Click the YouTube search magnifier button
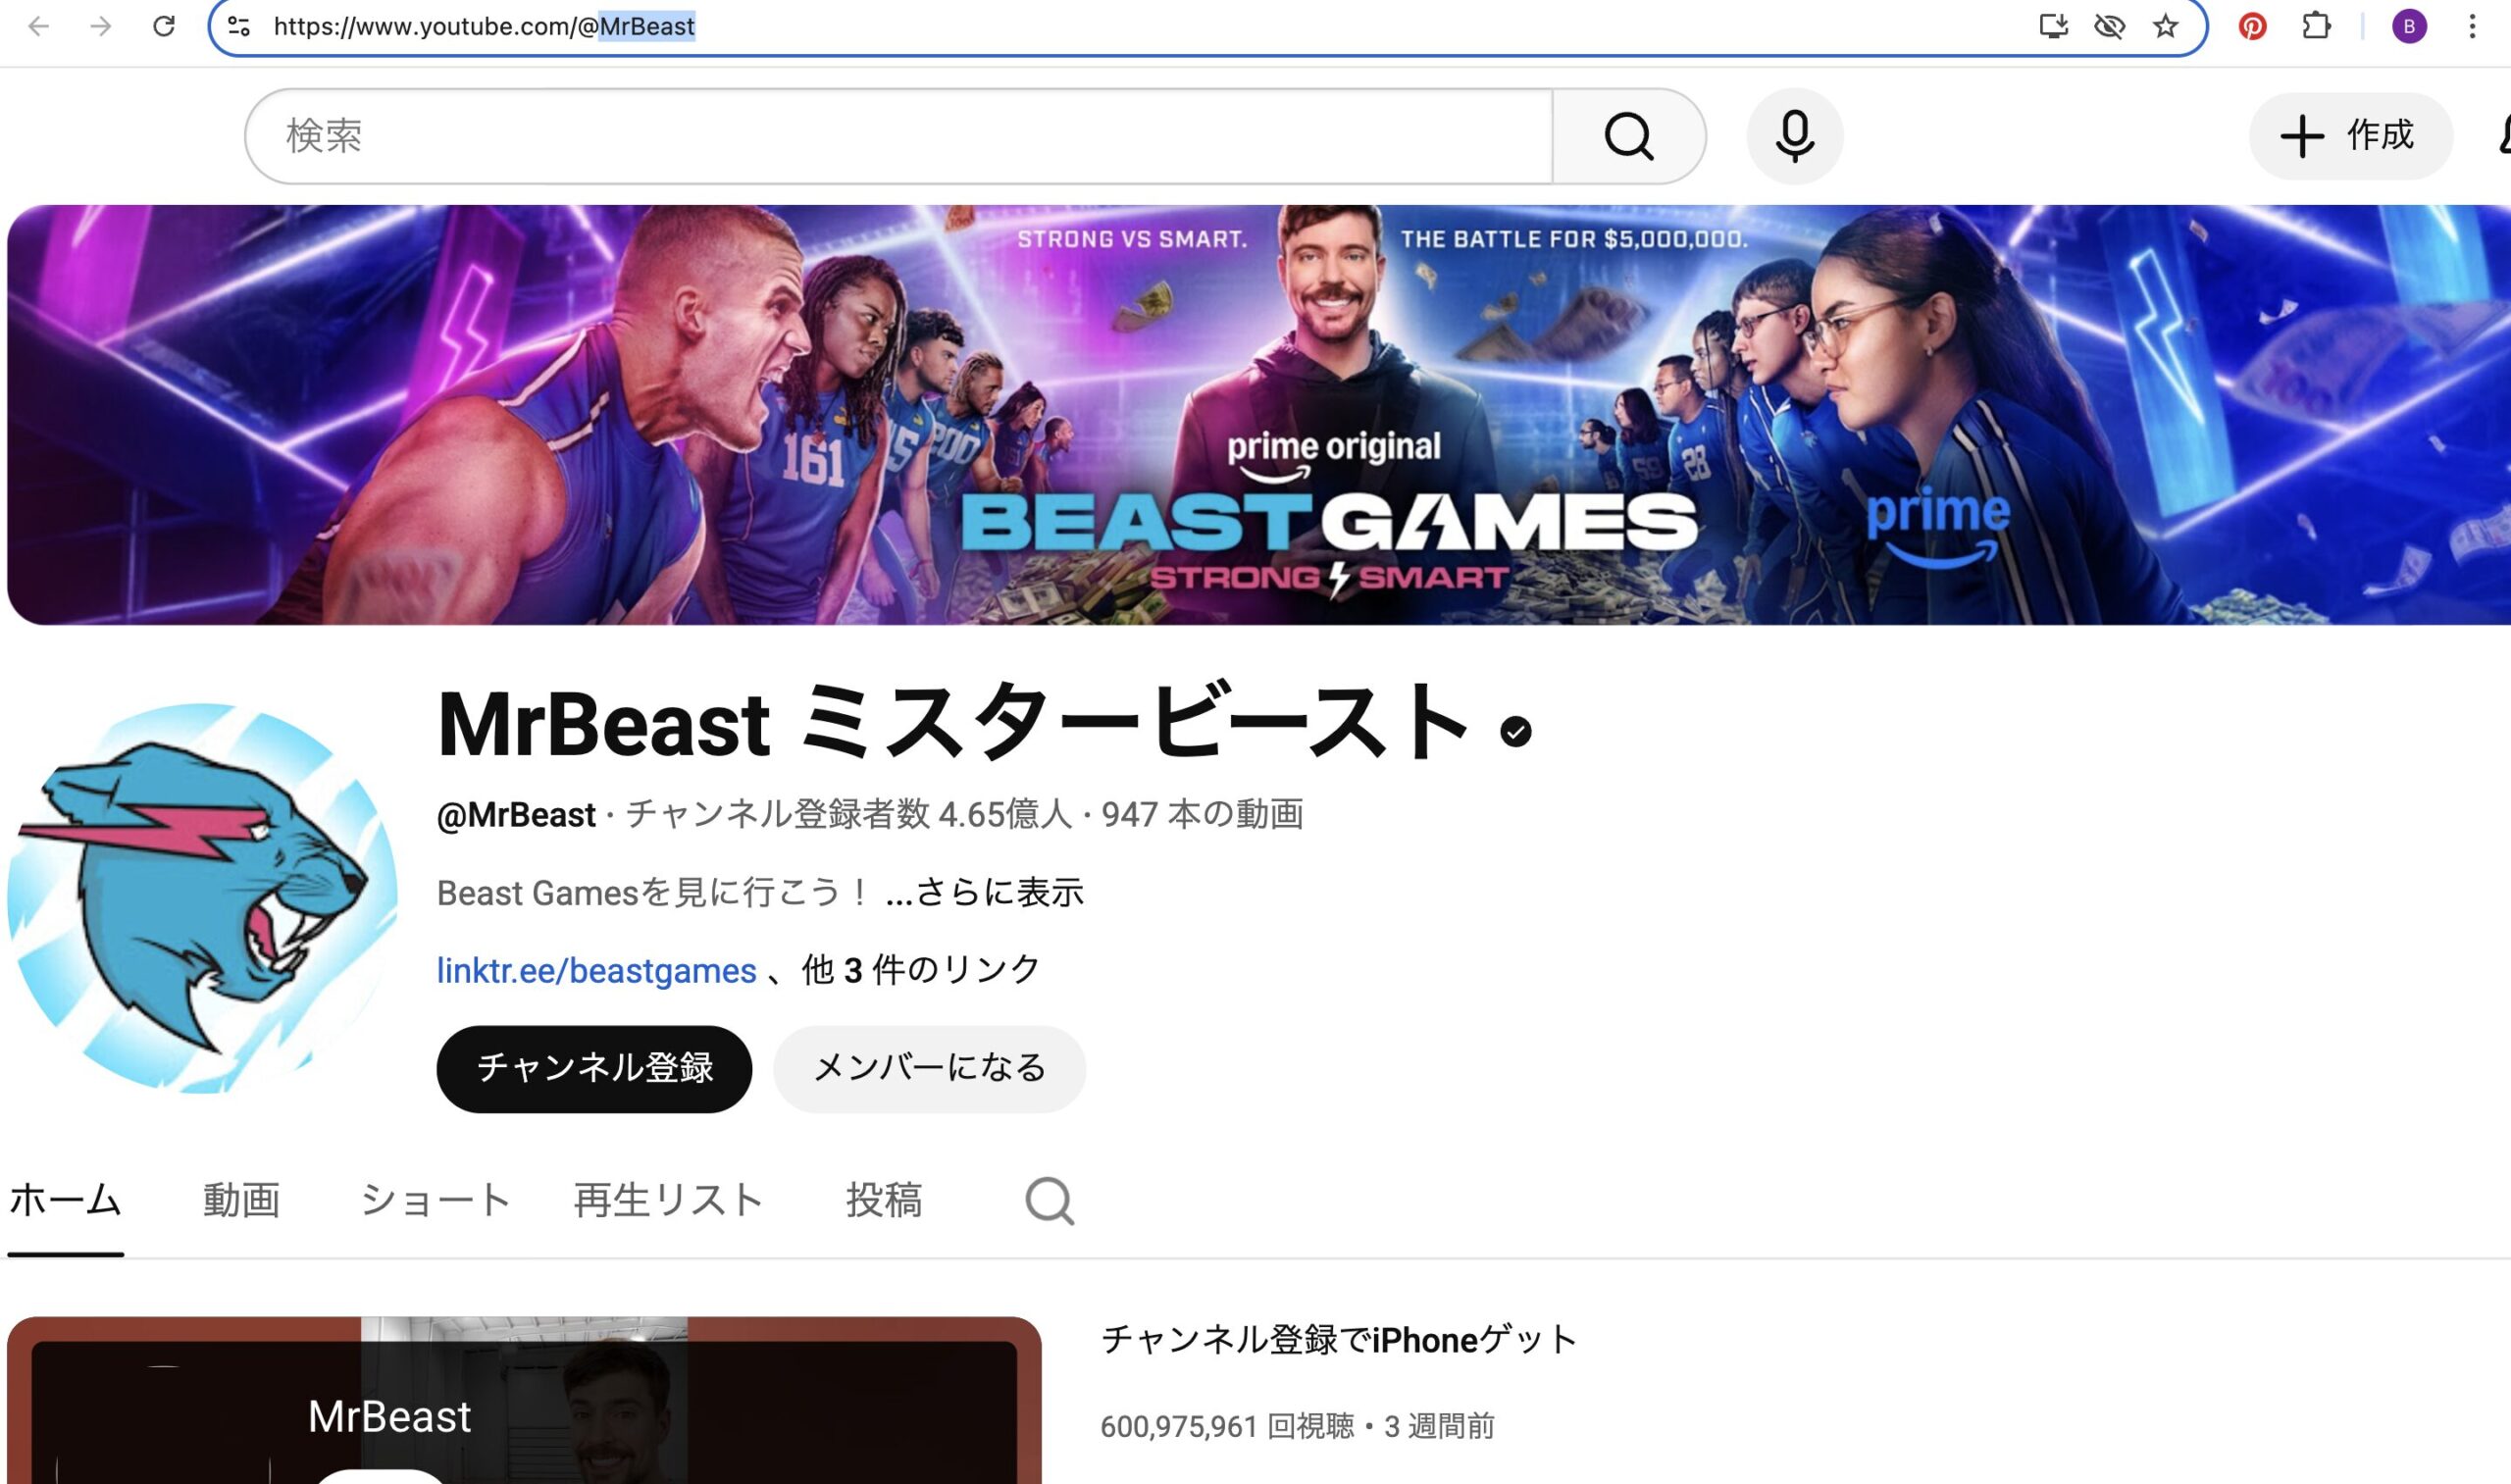2511x1484 pixels. point(1628,136)
